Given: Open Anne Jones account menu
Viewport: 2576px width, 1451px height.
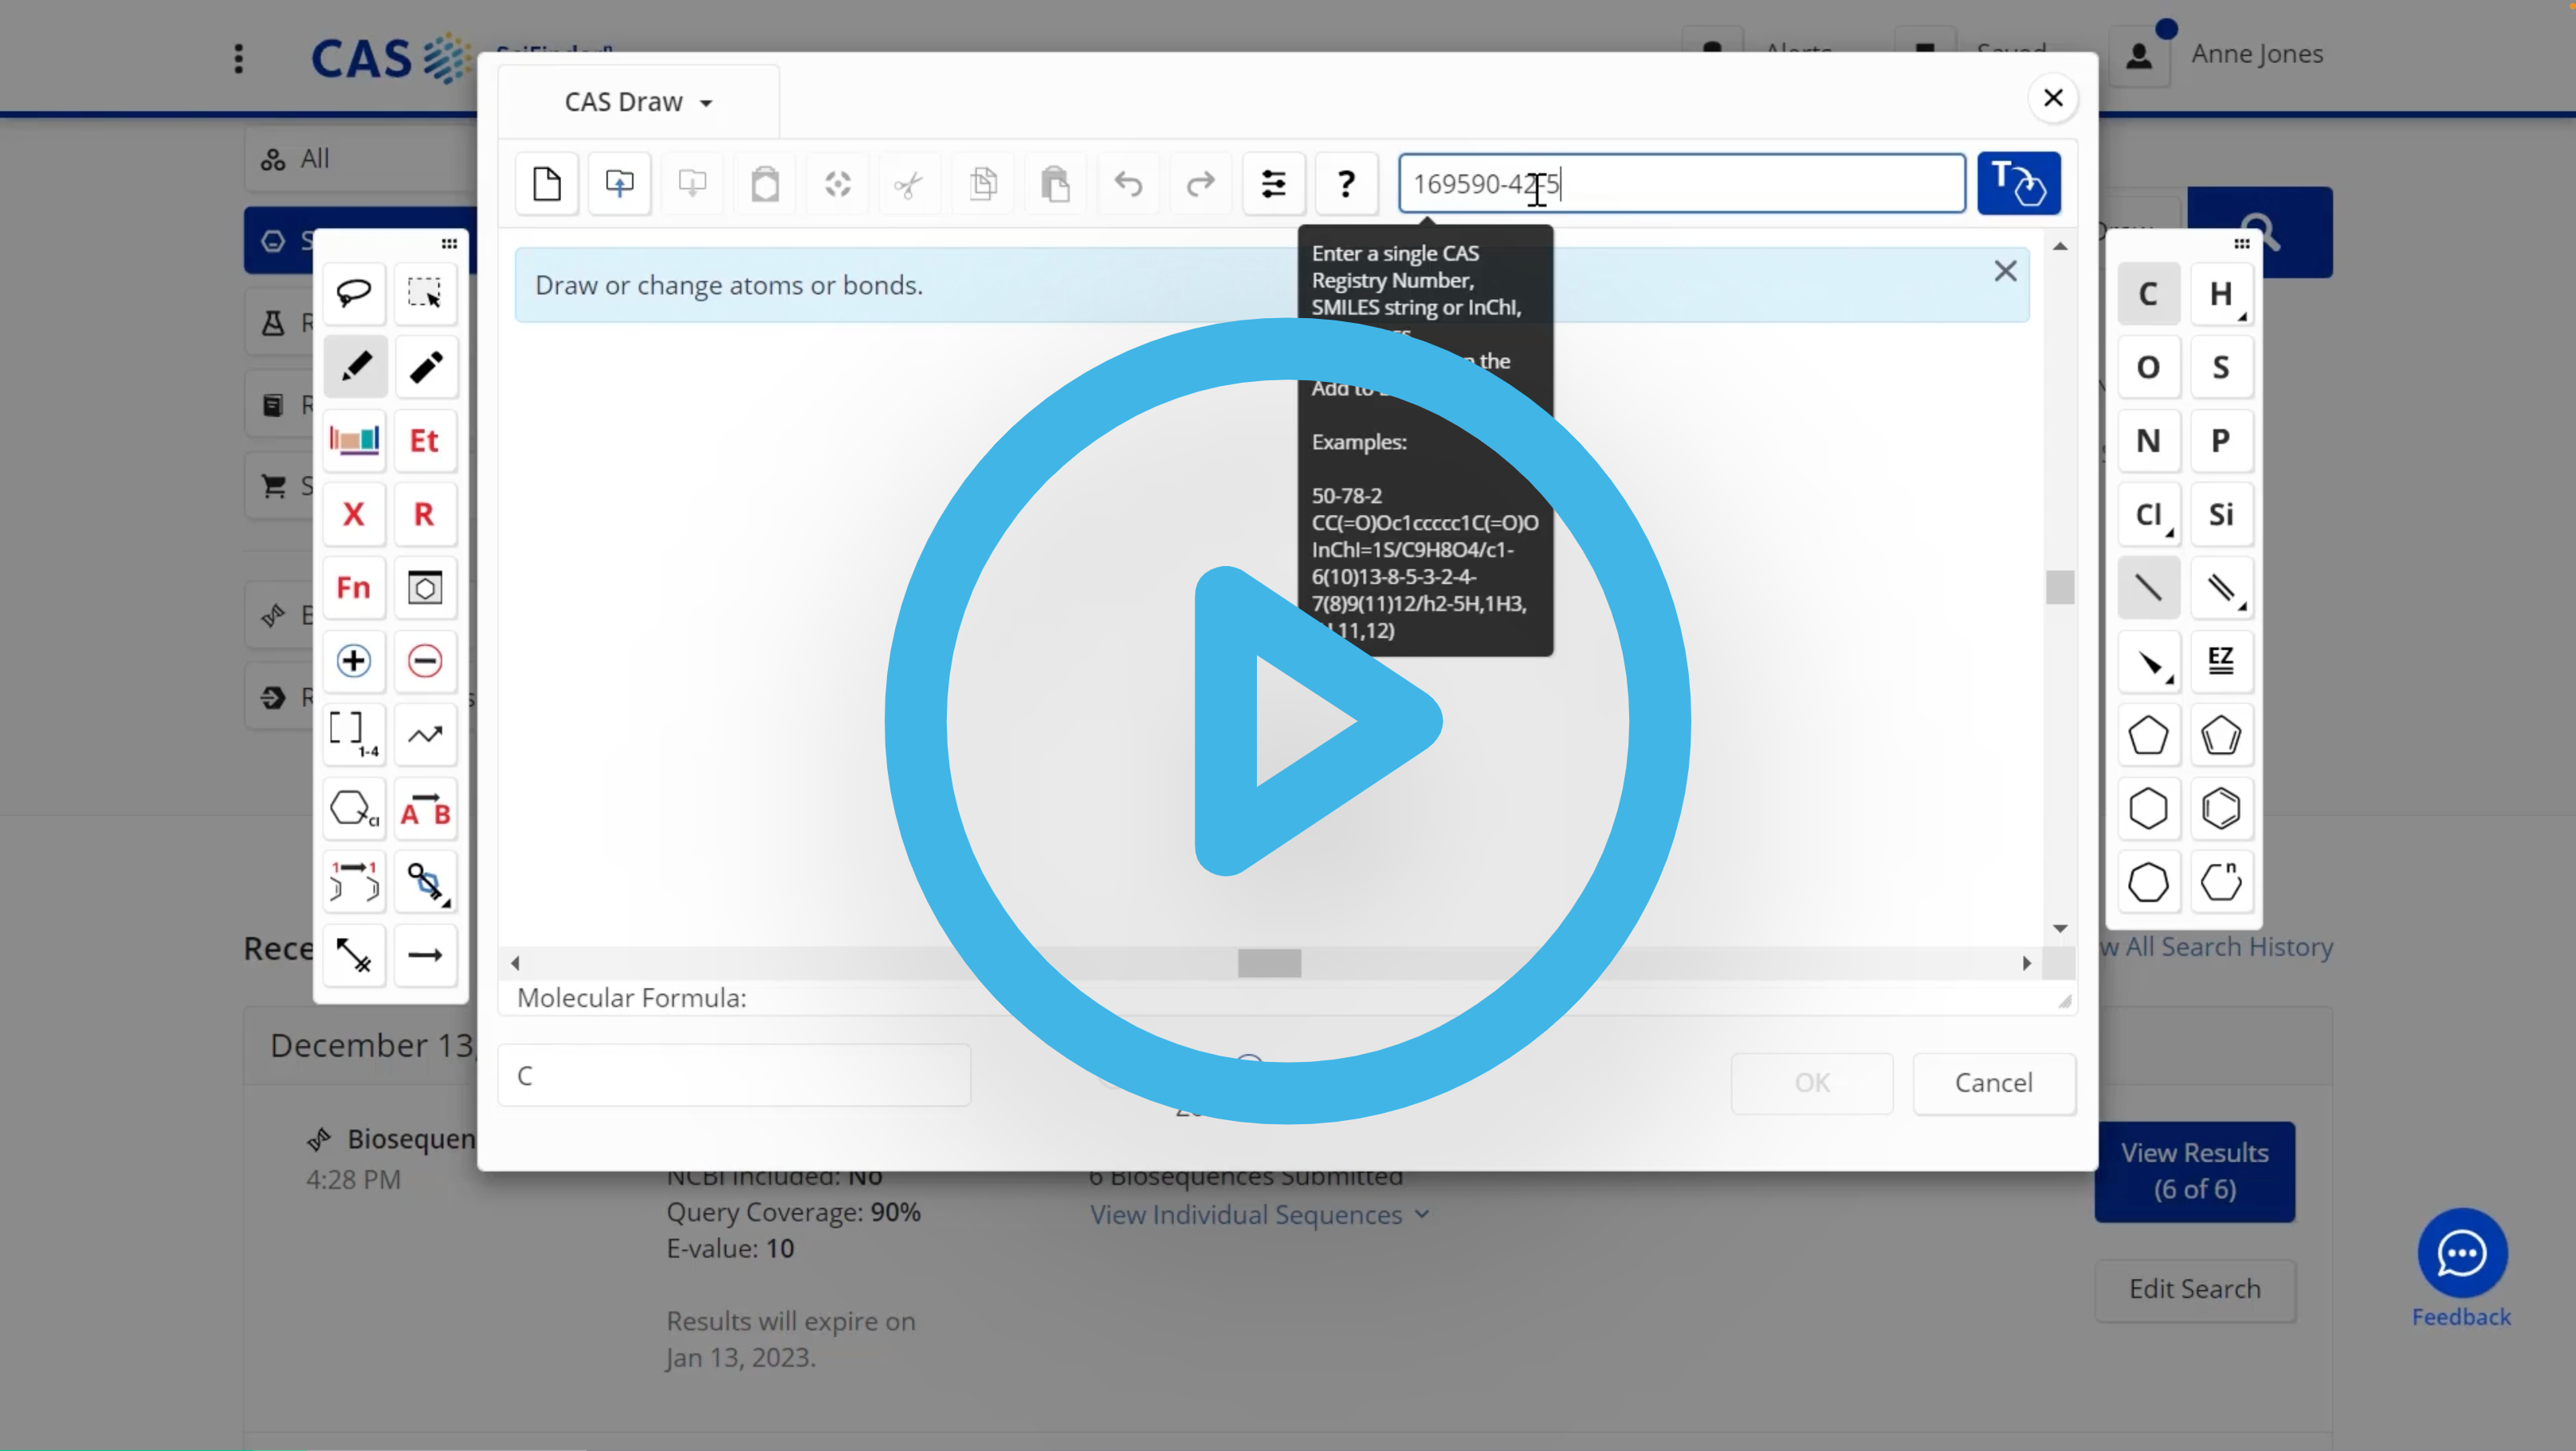Looking at the screenshot, I should [2217, 54].
